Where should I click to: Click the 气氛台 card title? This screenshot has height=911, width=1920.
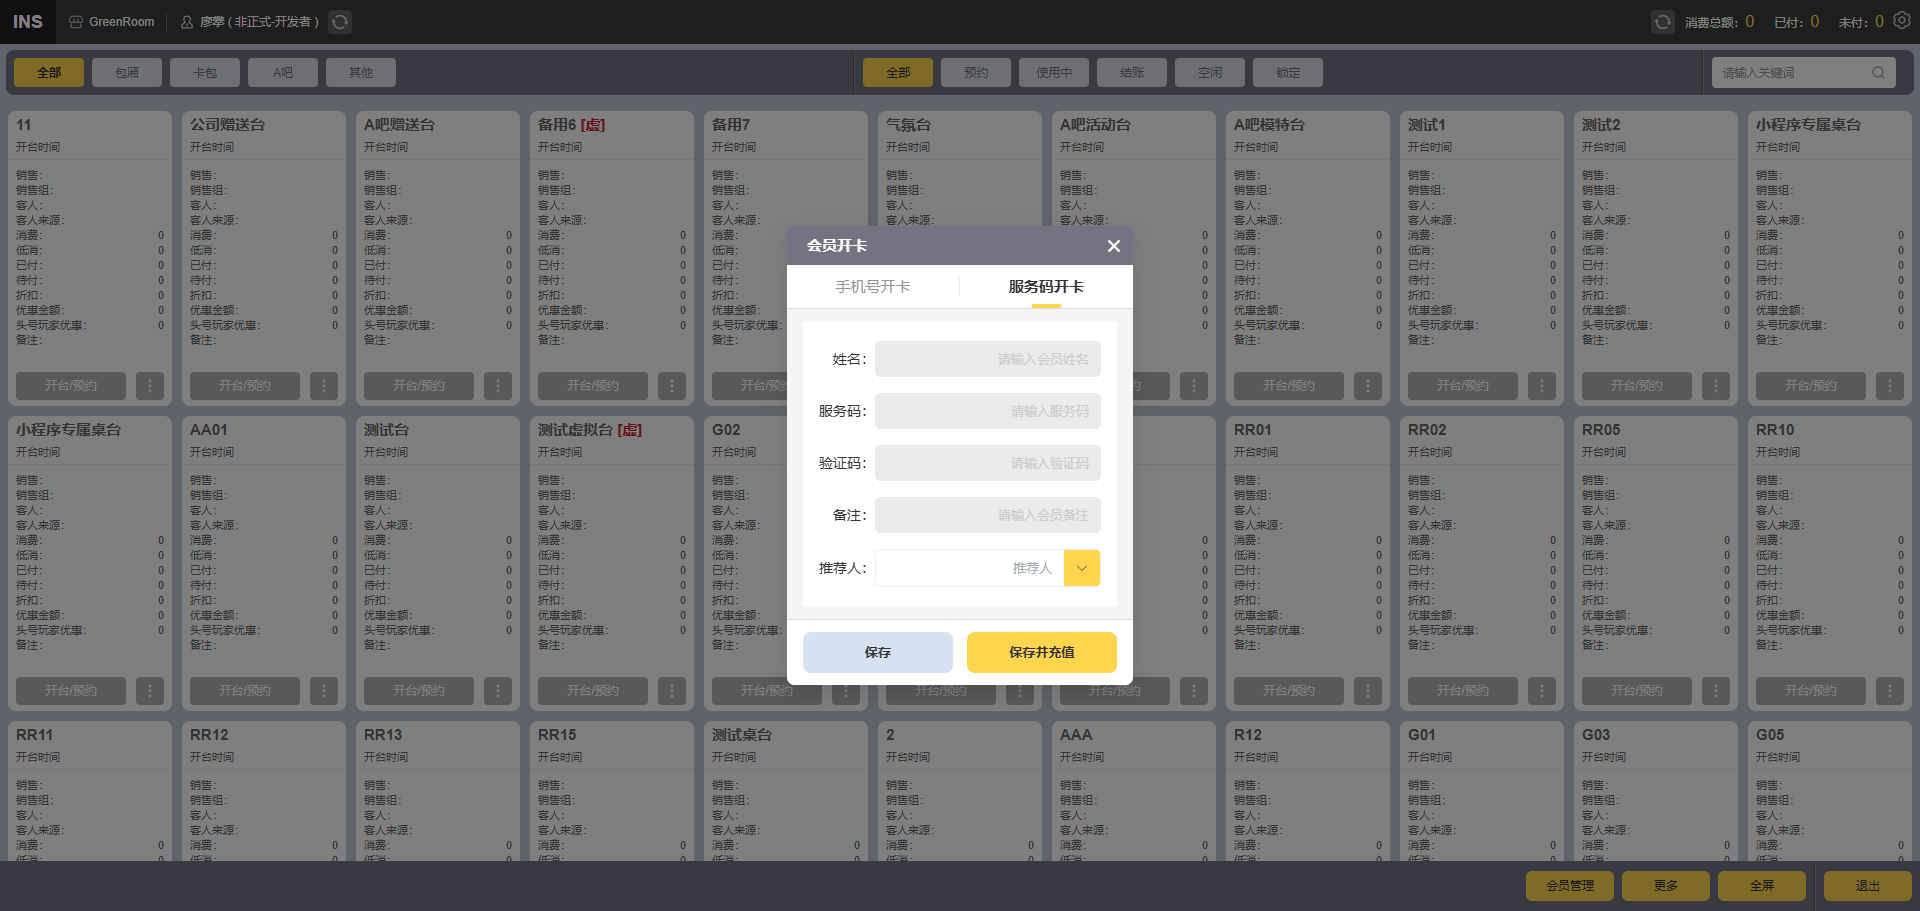(x=908, y=125)
